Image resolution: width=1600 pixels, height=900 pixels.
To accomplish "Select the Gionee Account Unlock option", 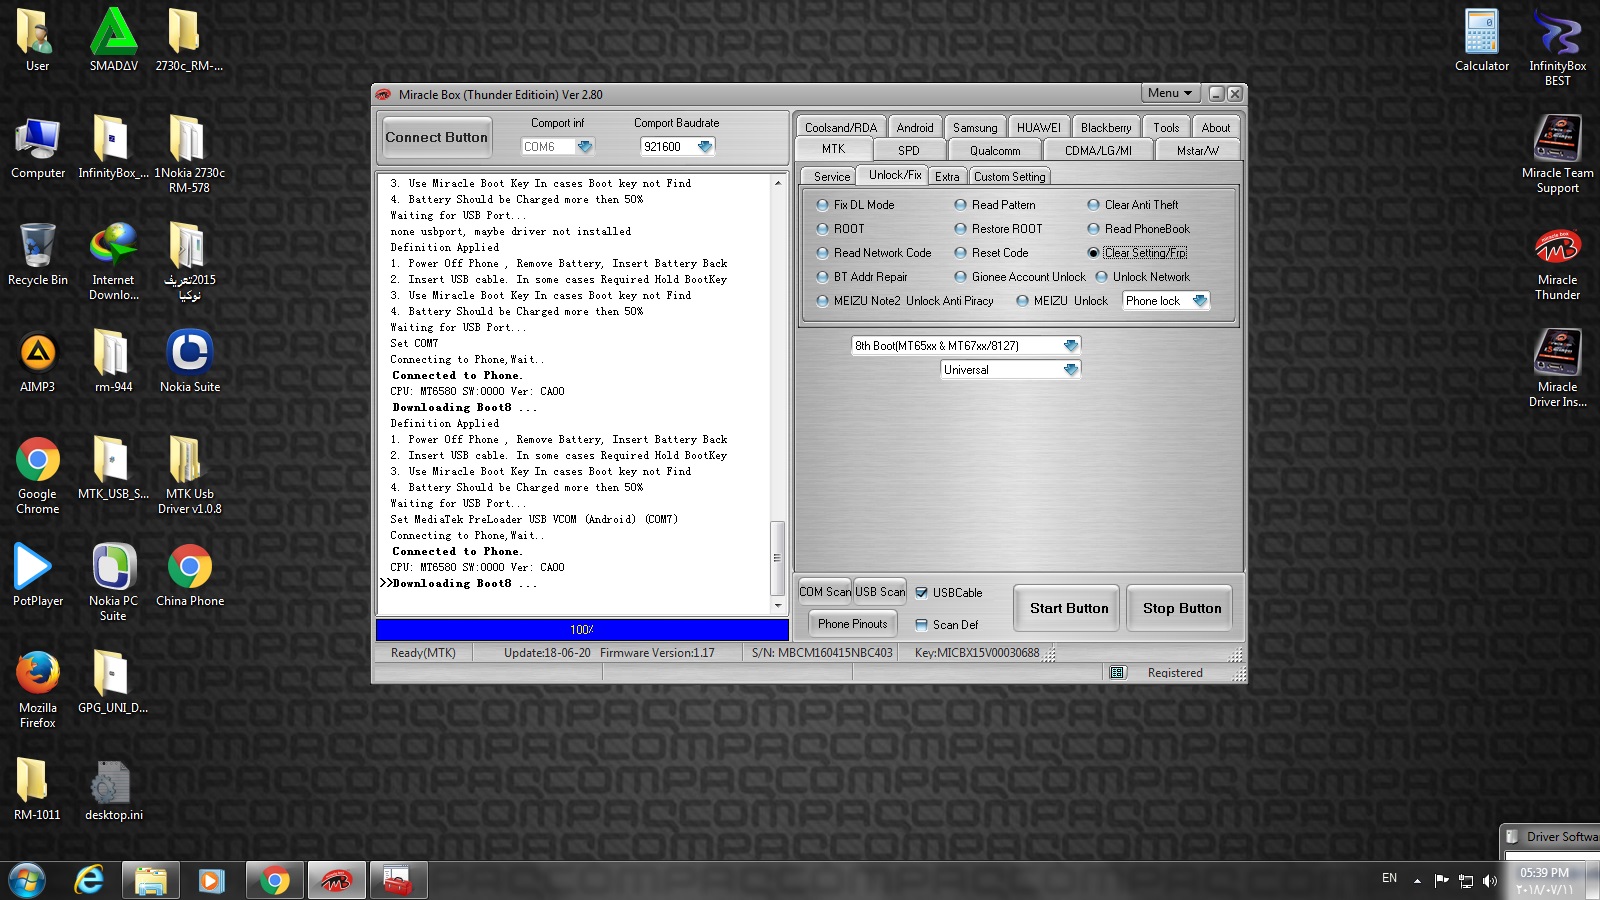I will click(1020, 277).
